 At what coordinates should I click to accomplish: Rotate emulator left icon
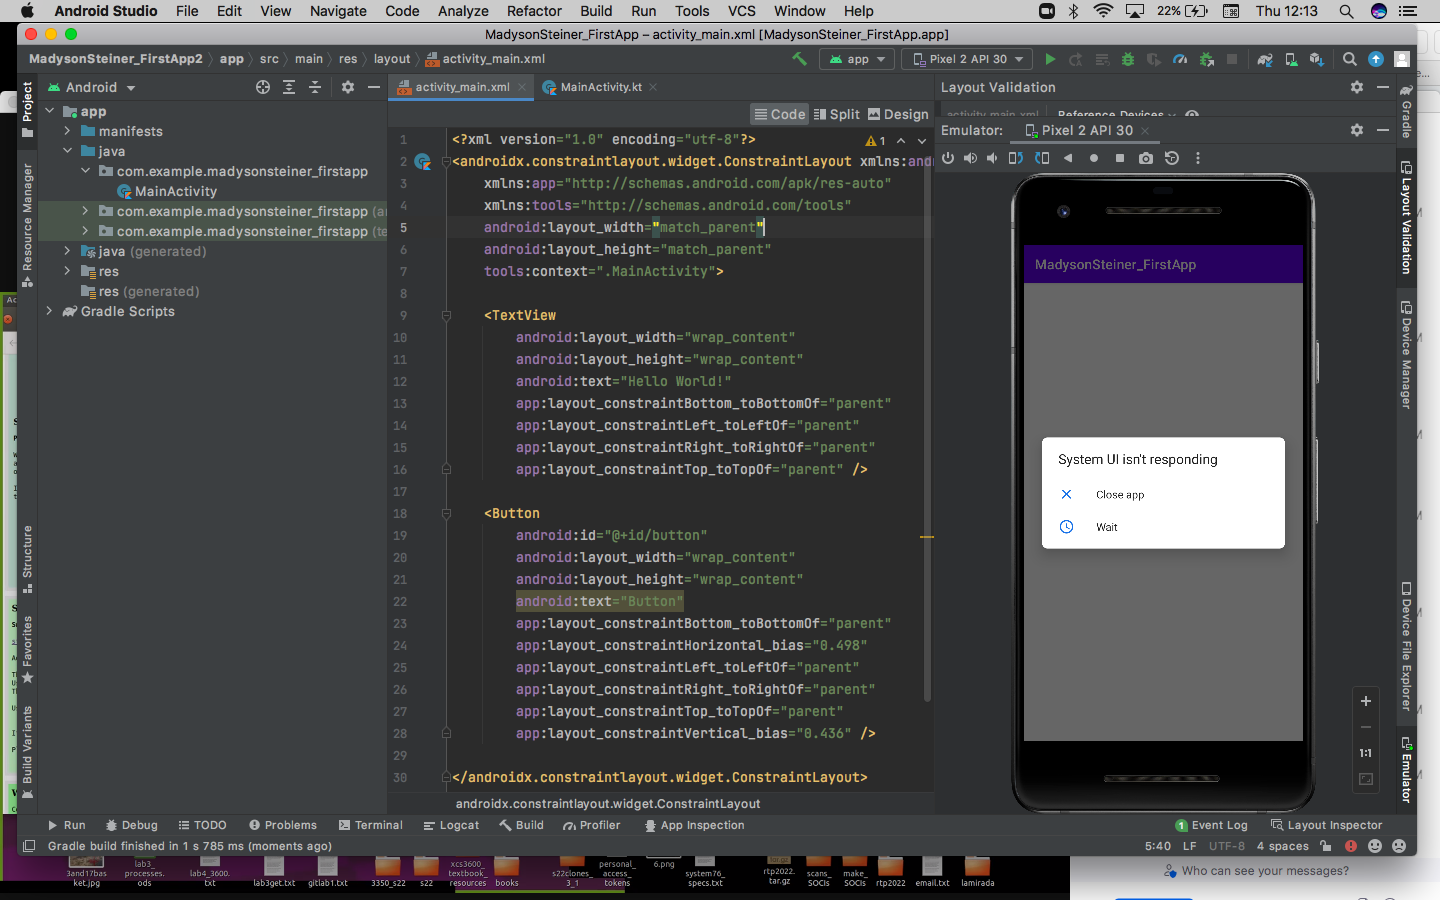click(1016, 158)
